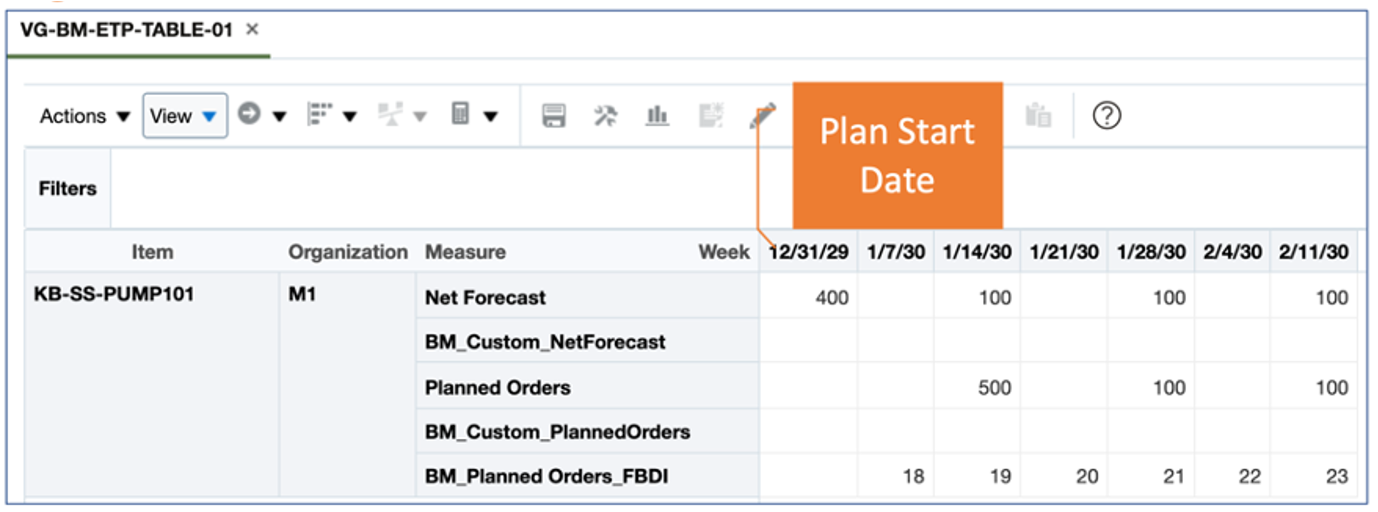Click the 12/31/29 week column header
This screenshot has height=512, width=1378.
click(808, 252)
